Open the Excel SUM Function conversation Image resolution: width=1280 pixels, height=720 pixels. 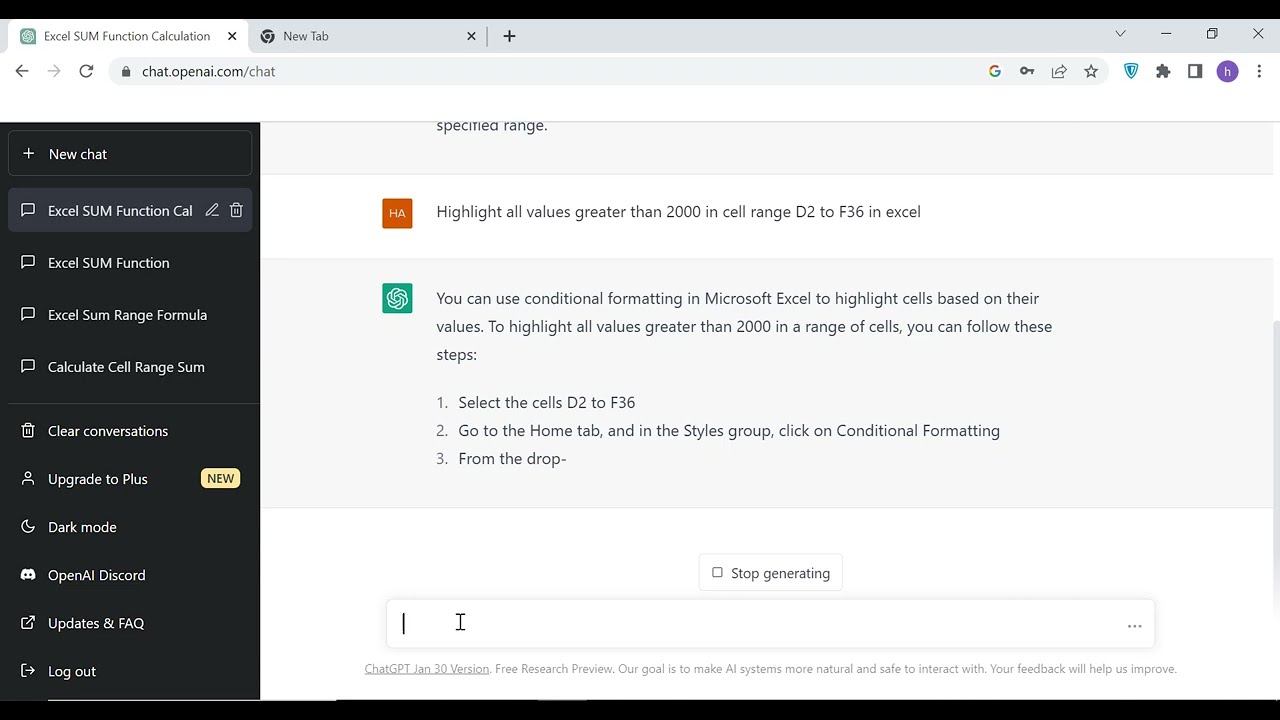point(130,263)
